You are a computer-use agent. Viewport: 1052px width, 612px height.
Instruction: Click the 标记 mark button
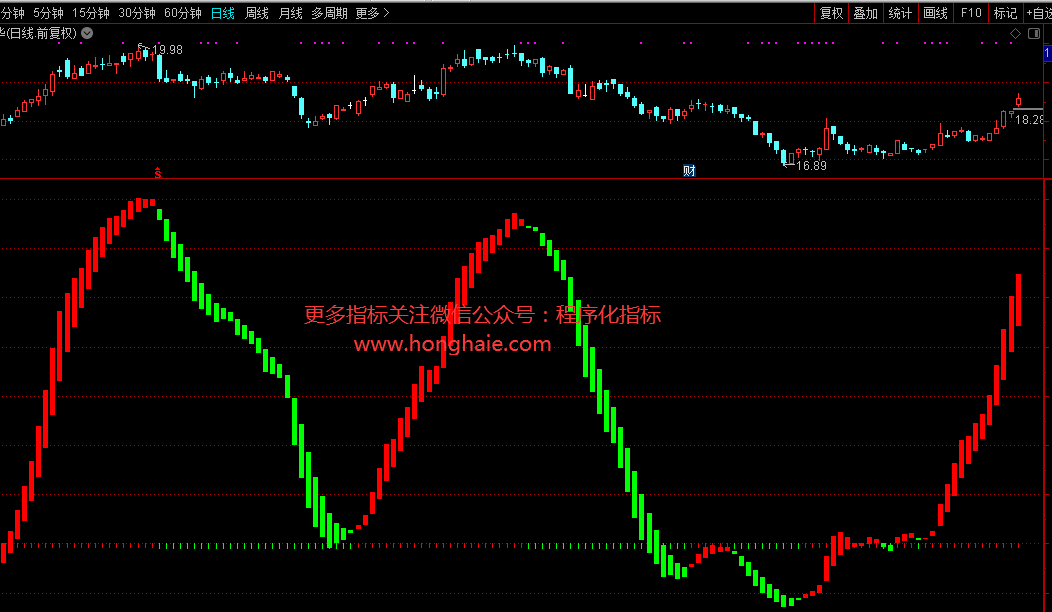coord(1005,13)
